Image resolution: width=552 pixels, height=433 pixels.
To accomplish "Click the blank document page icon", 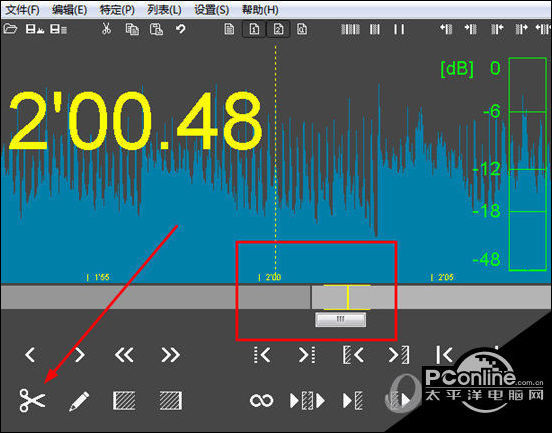I will pyautogui.click(x=229, y=29).
